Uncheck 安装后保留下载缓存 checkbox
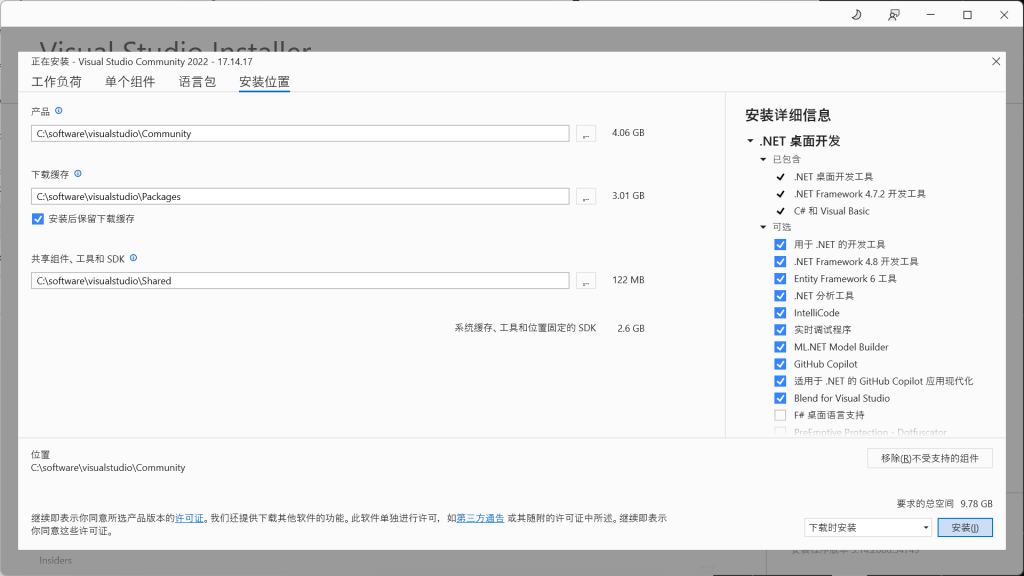 pyautogui.click(x=38, y=219)
